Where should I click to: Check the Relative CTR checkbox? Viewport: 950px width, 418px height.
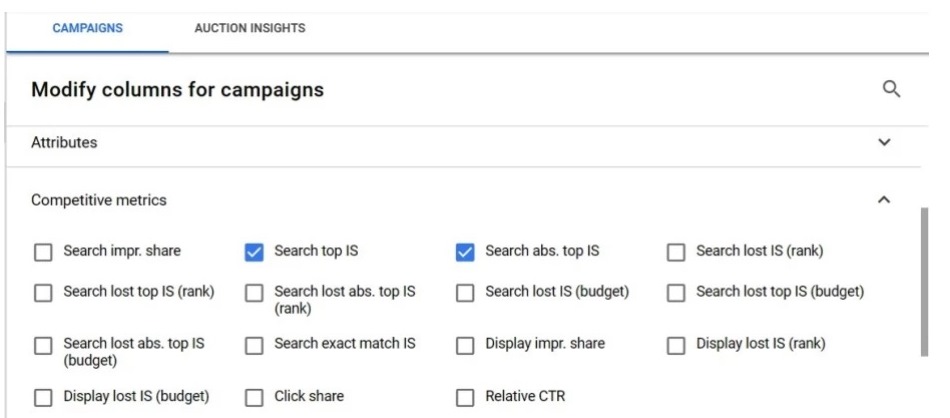coord(465,396)
